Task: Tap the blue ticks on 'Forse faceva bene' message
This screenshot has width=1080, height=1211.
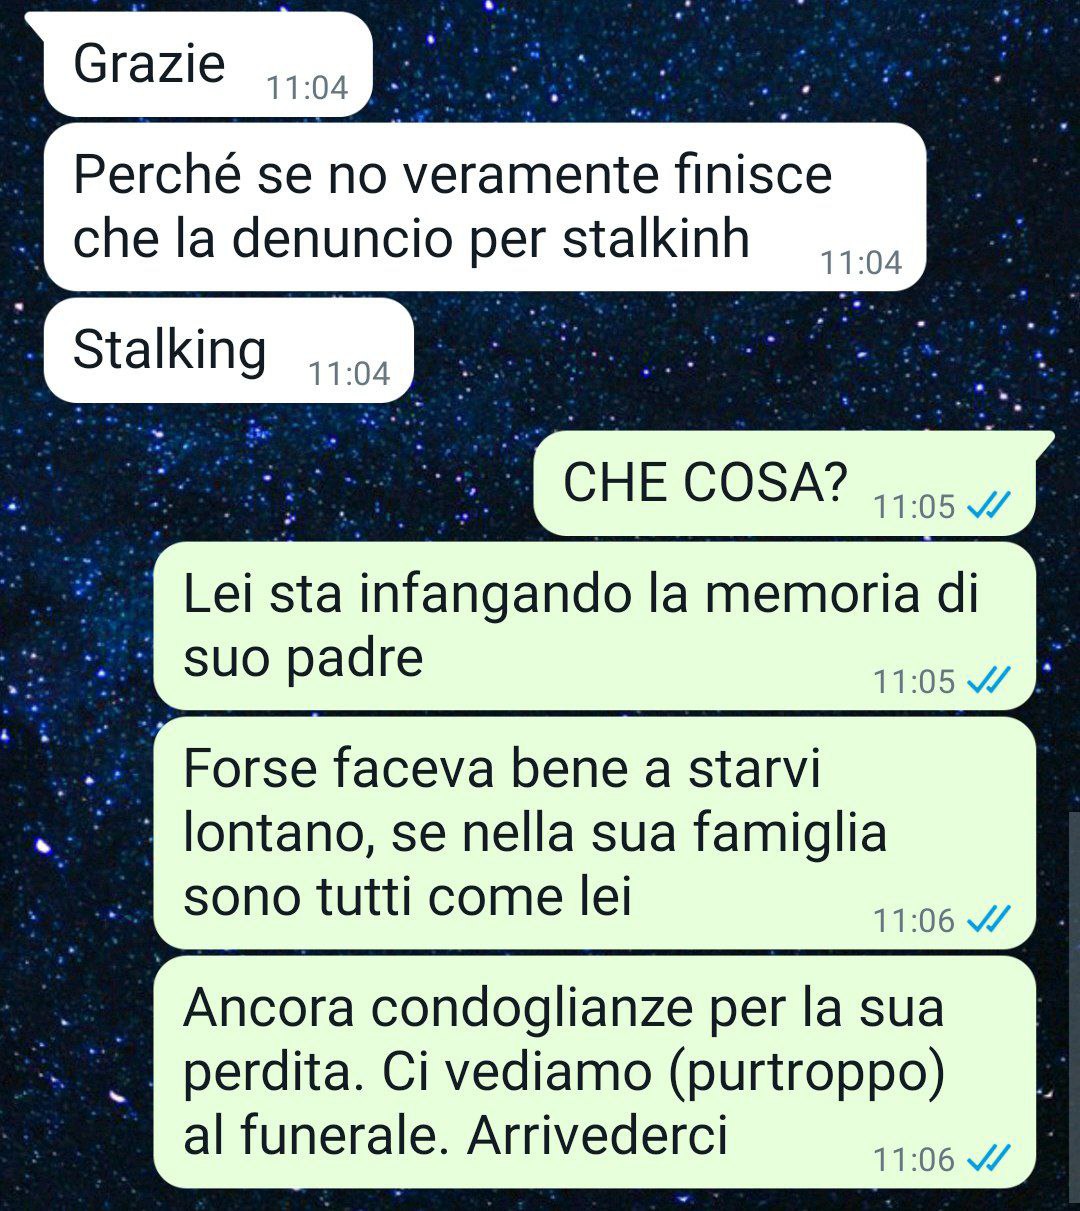Action: [988, 919]
